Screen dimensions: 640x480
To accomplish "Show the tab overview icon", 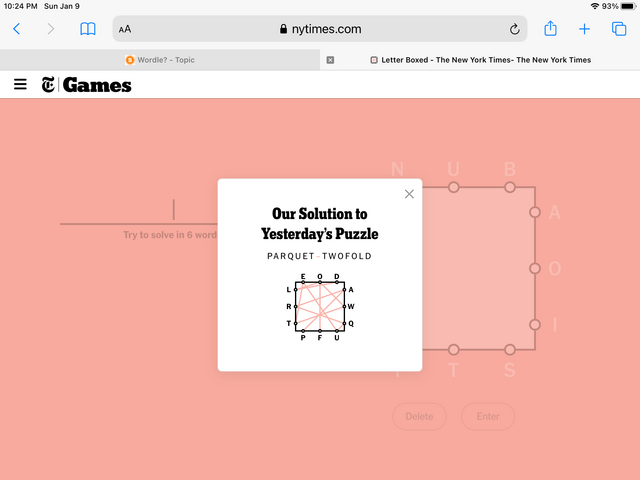I will tap(619, 29).
